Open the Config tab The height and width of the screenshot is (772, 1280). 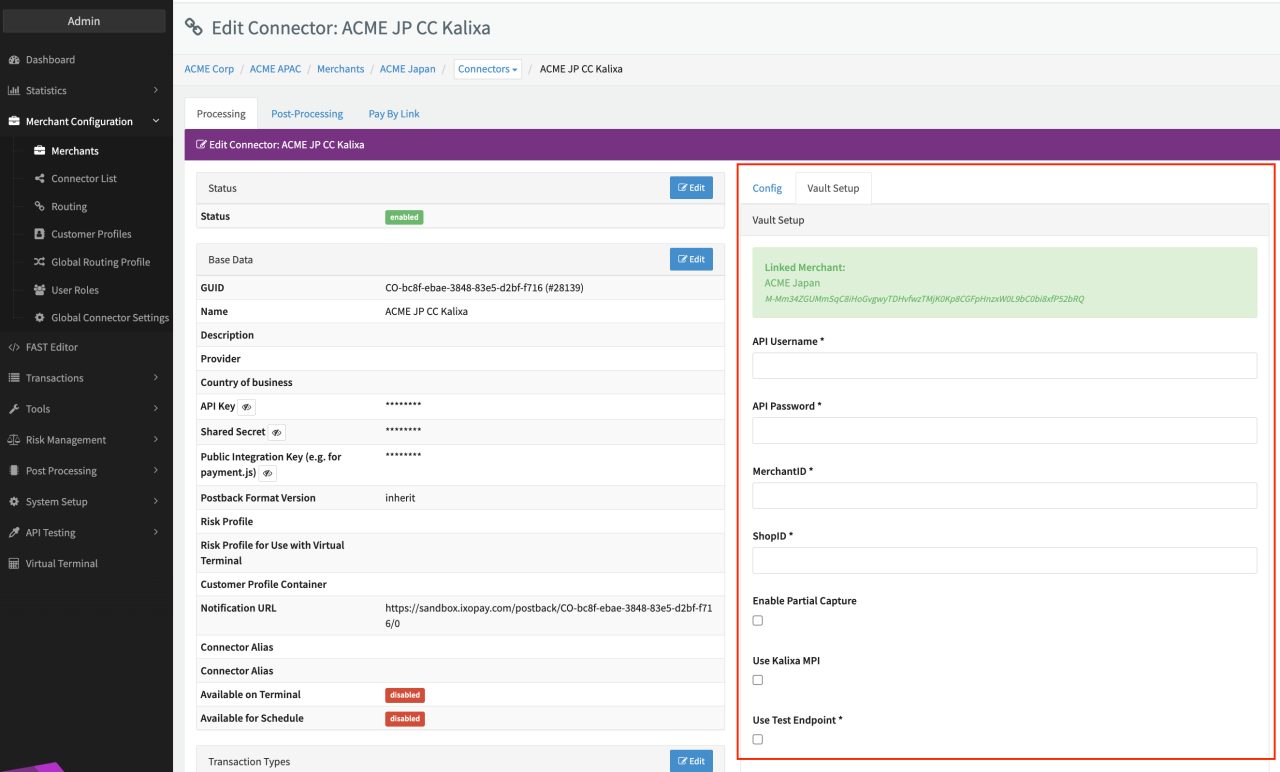[x=767, y=188]
